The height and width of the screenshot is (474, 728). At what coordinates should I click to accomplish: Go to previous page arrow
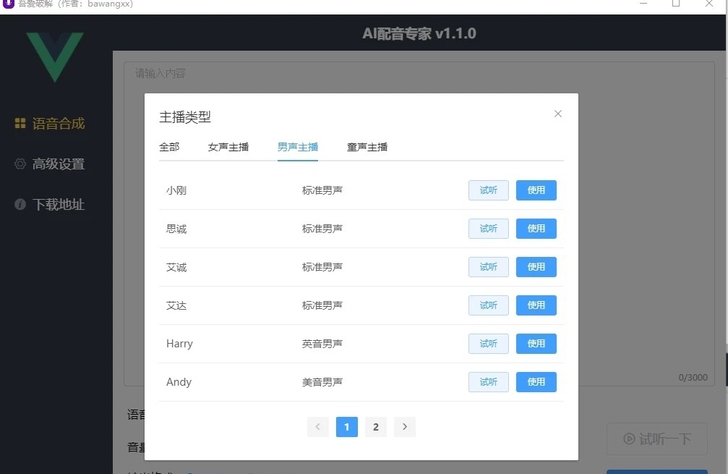click(318, 427)
